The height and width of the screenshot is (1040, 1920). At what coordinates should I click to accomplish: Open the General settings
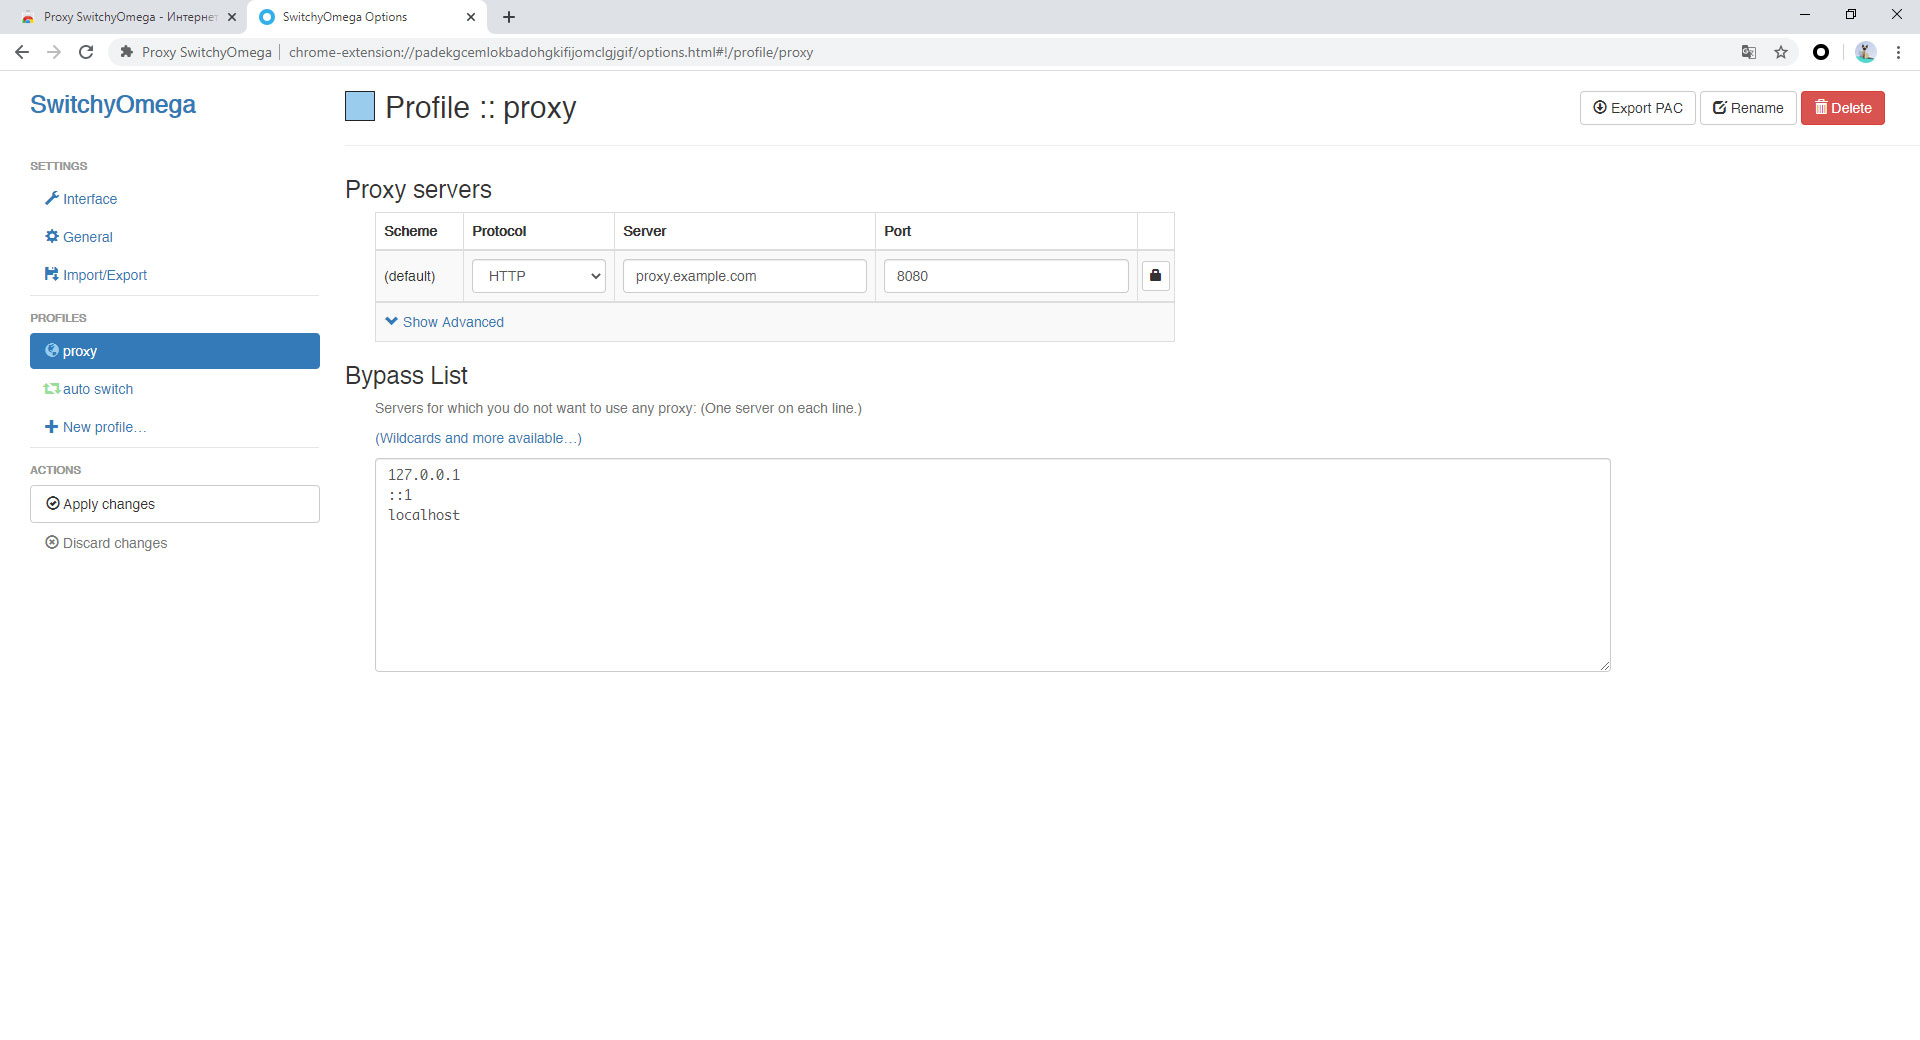coord(79,237)
